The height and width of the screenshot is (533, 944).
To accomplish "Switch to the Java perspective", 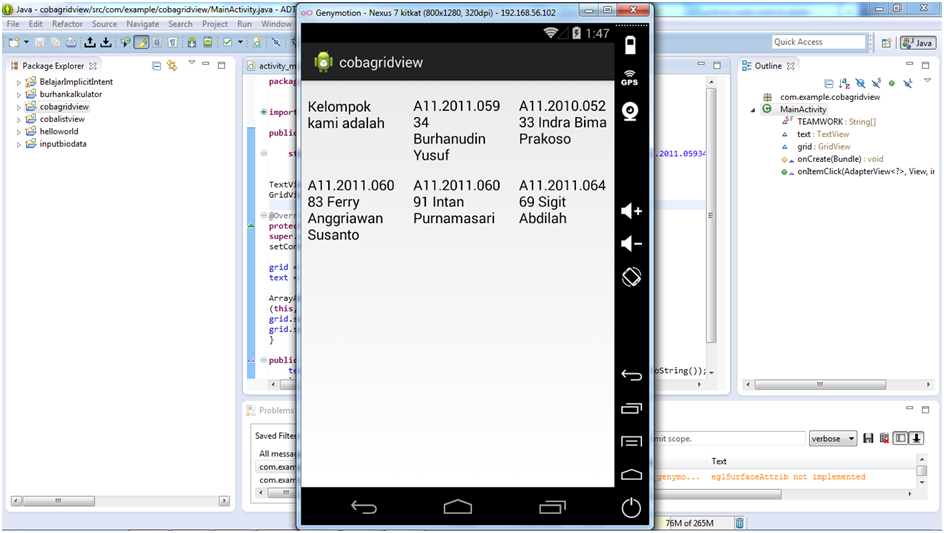I will pos(918,43).
